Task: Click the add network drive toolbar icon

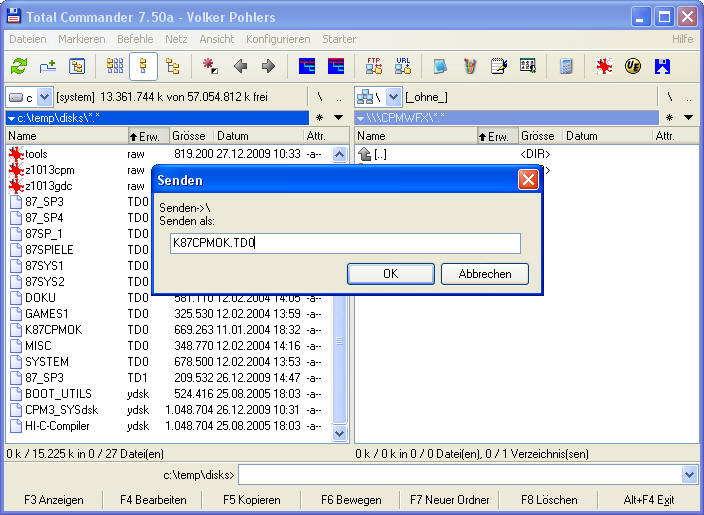Action: point(48,66)
